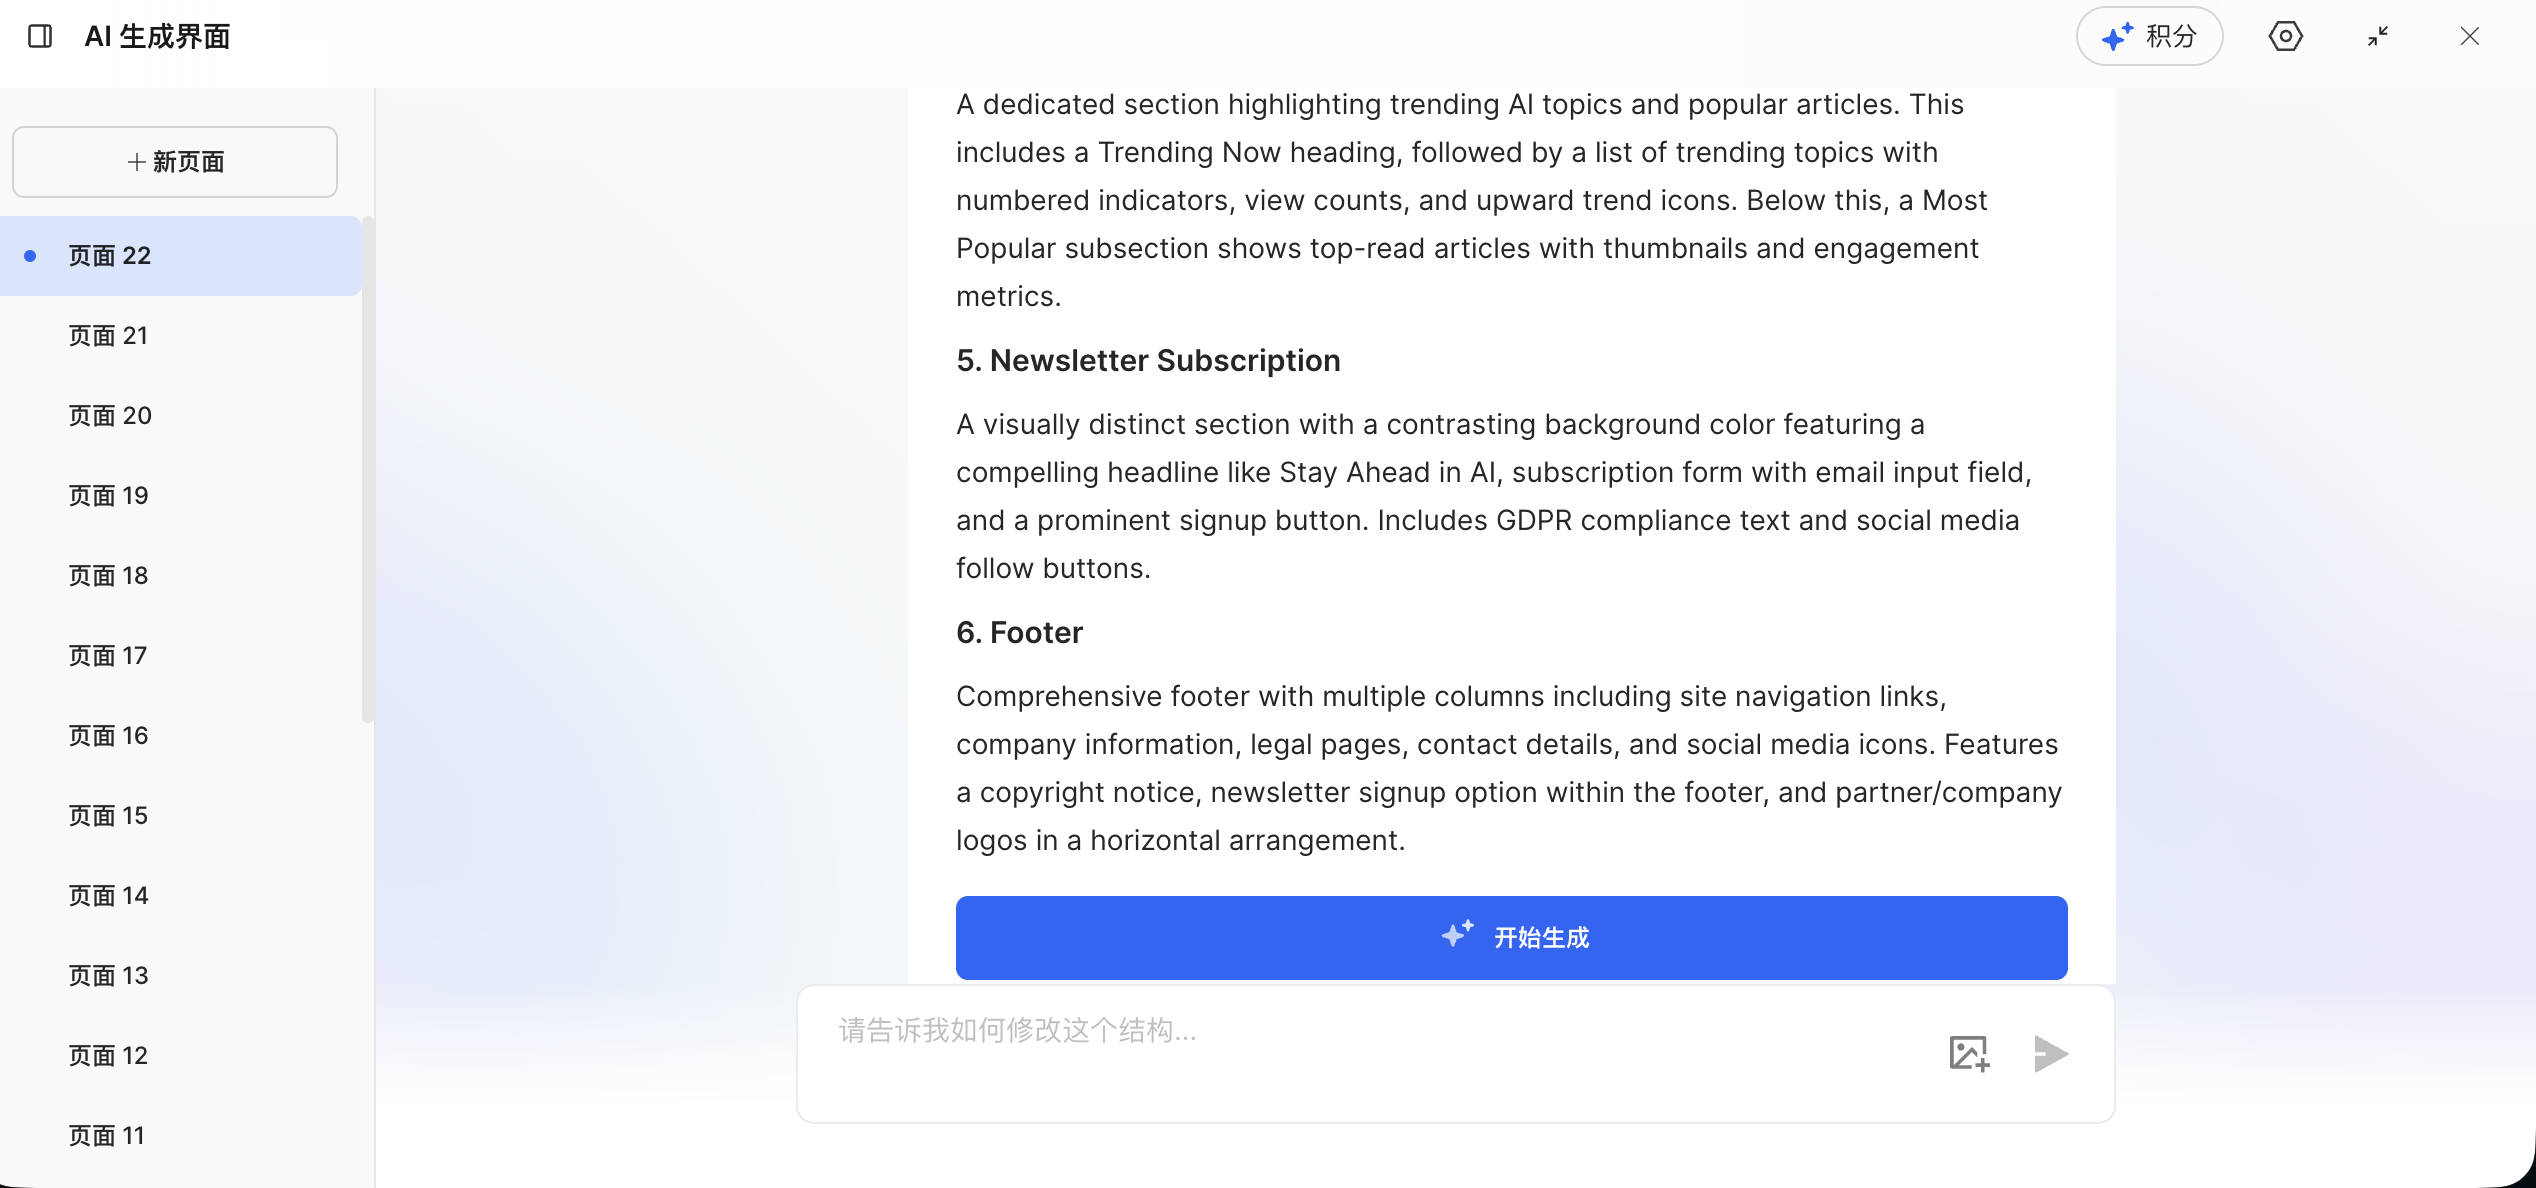Click the upload image icon

tap(1969, 1053)
